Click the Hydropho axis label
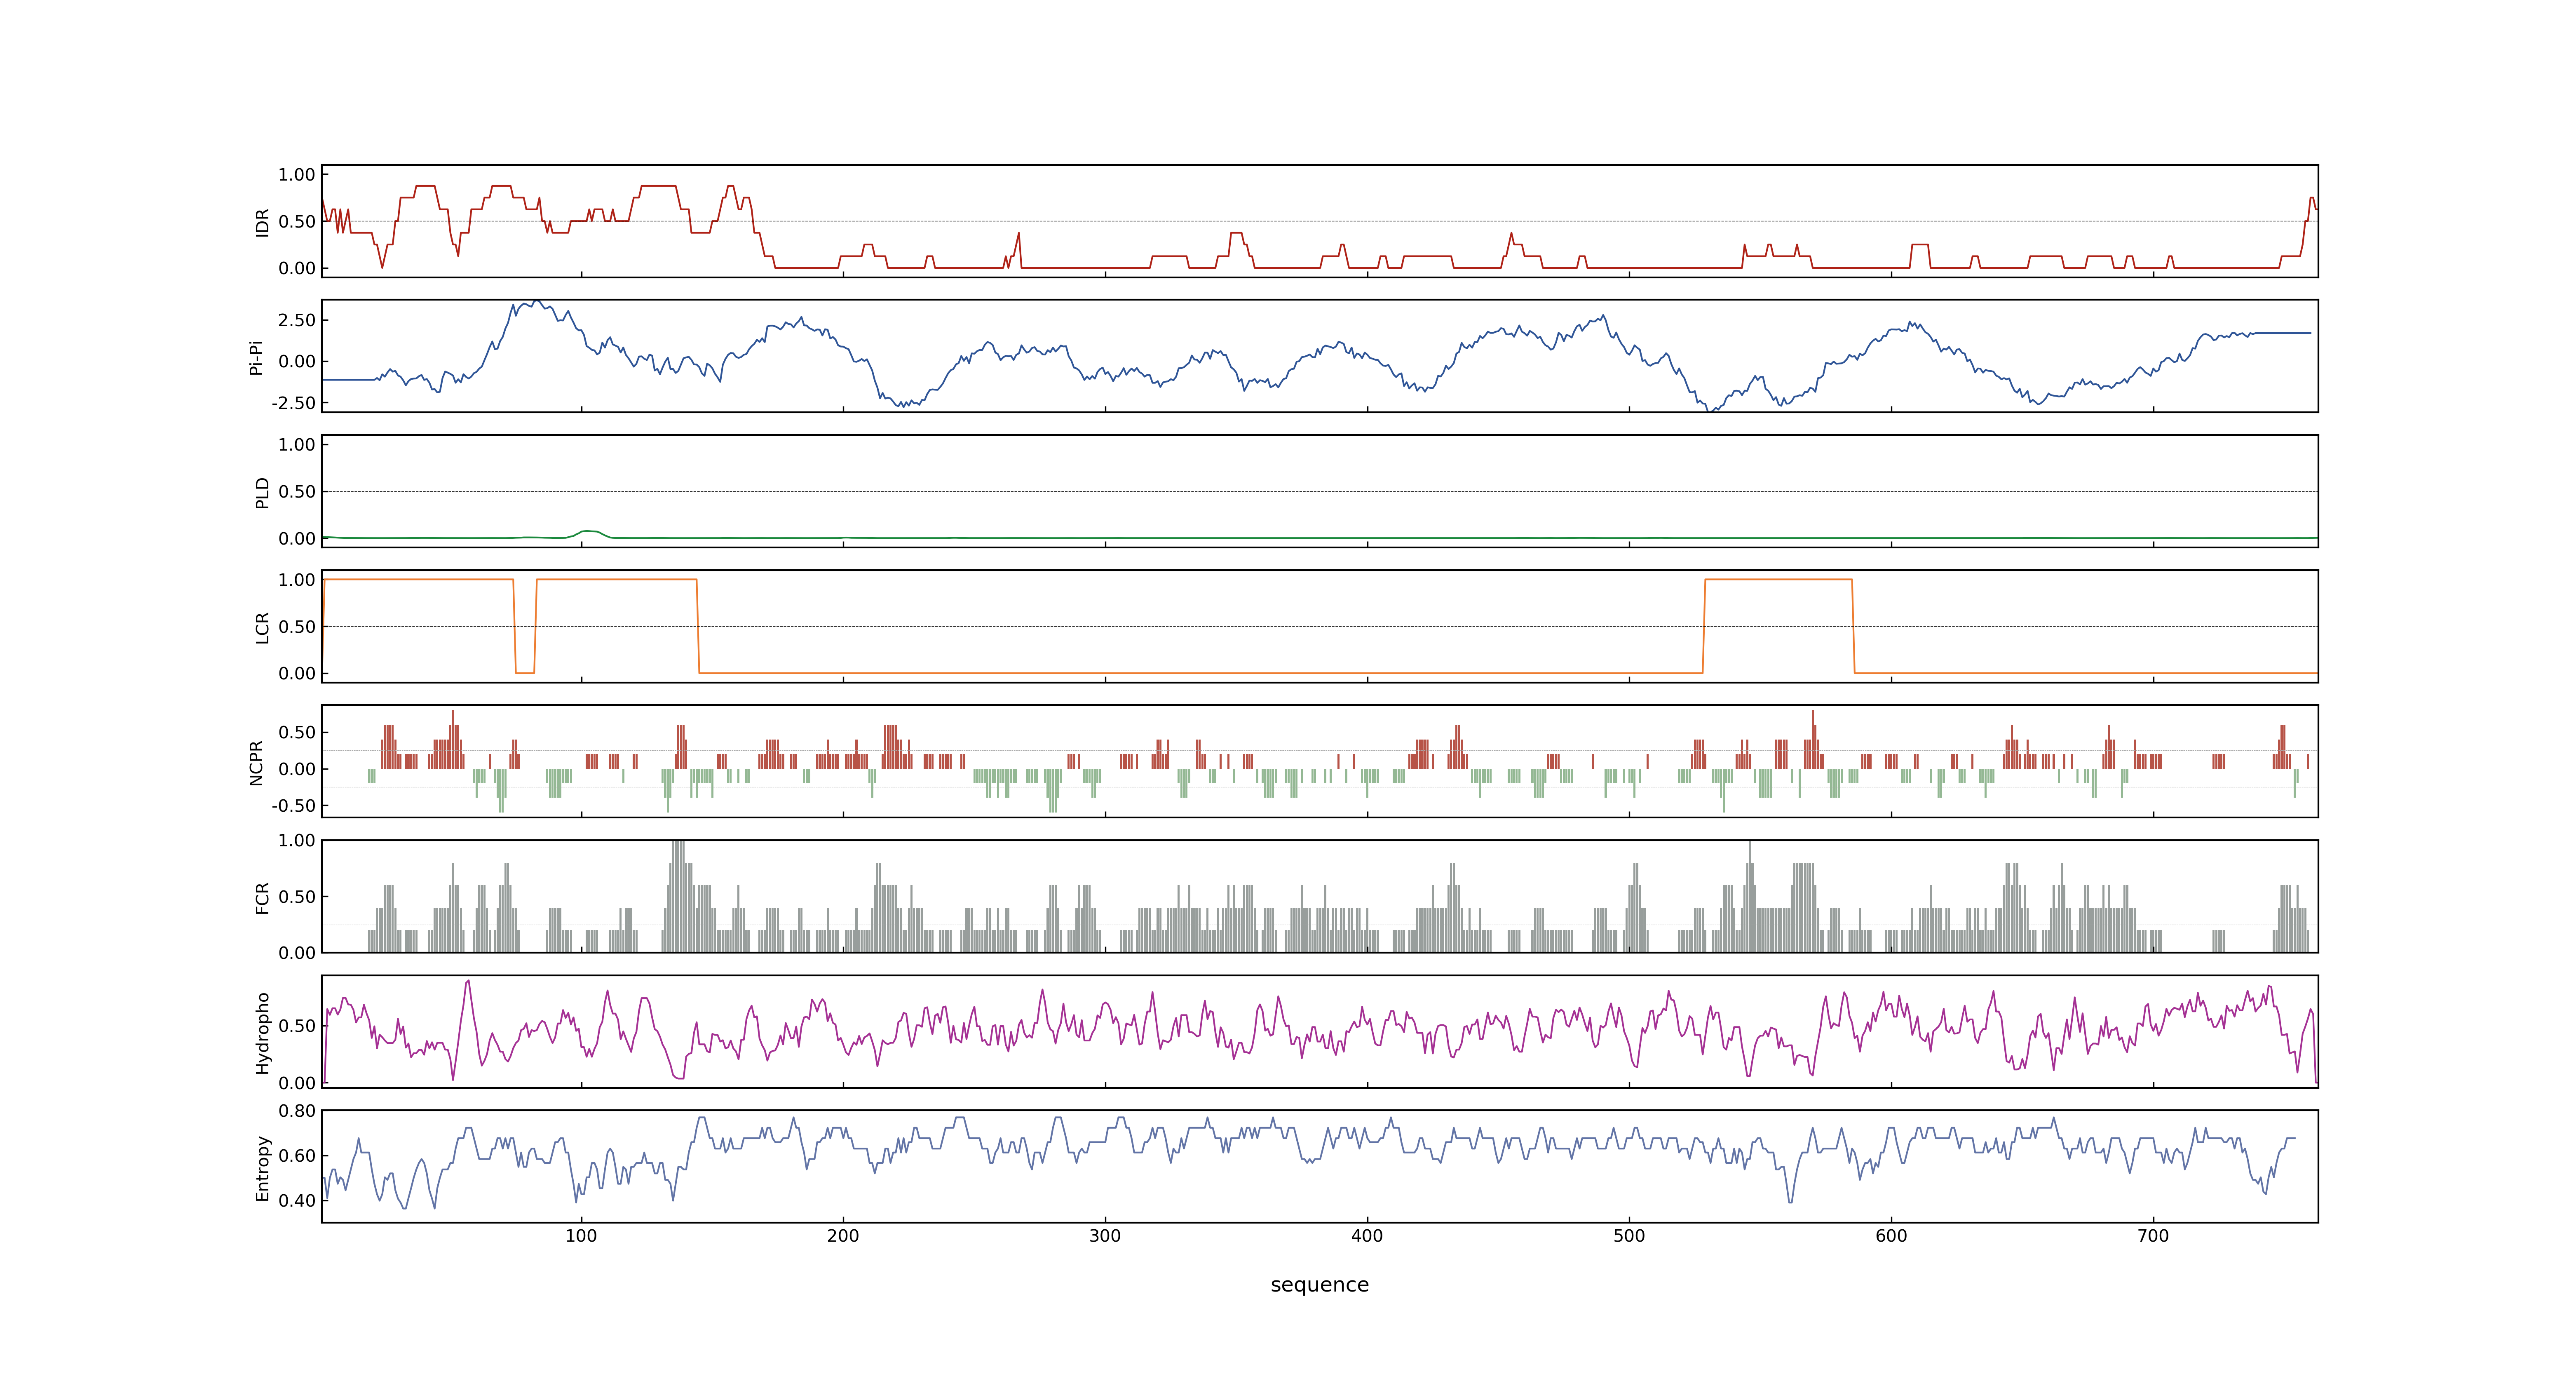The height and width of the screenshot is (1374, 2576). click(263, 1033)
